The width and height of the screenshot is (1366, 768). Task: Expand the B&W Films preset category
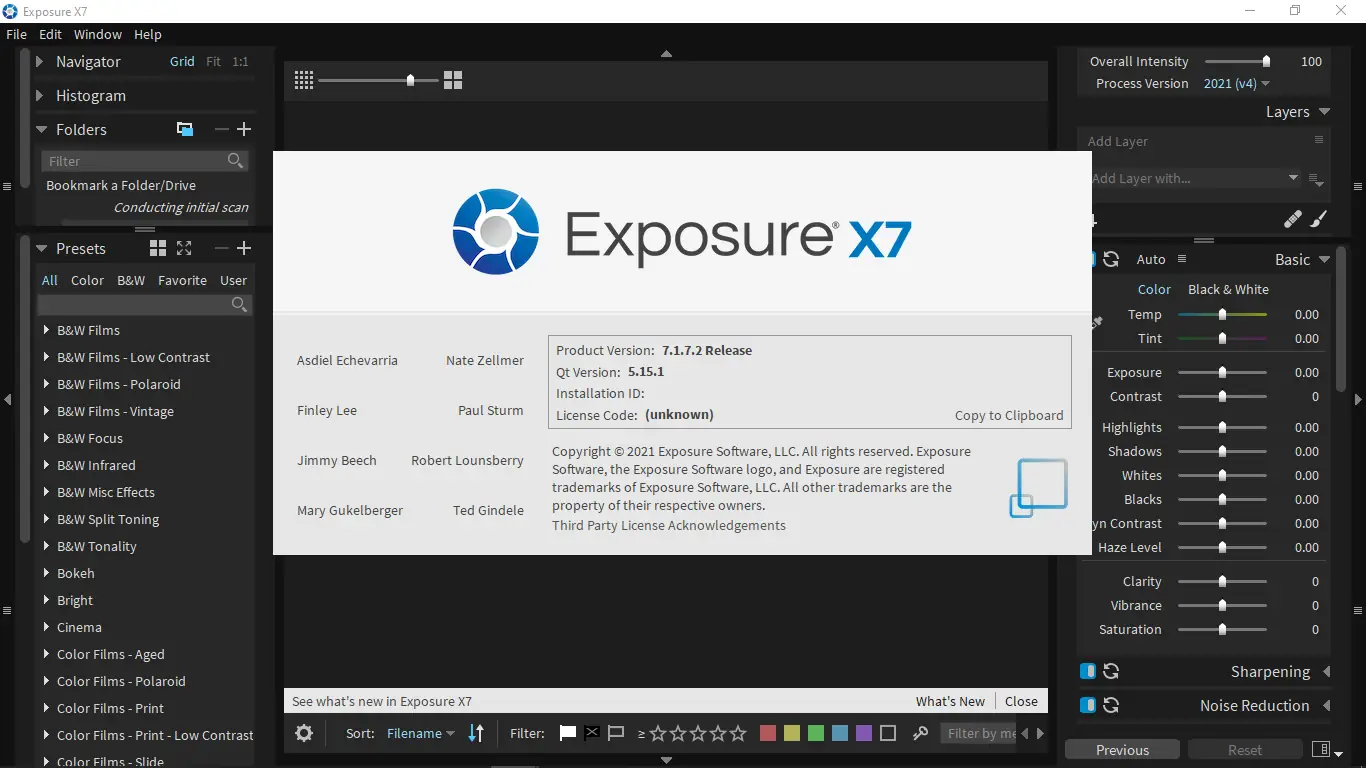point(46,330)
